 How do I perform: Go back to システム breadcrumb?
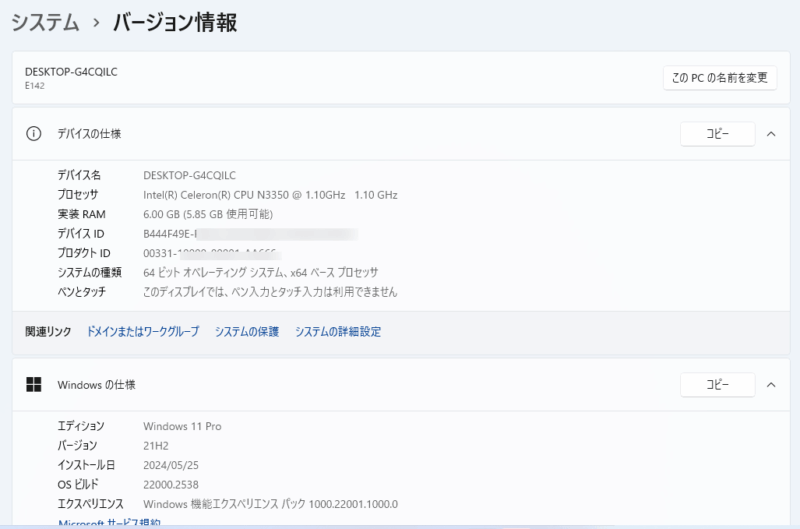[x=45, y=22]
